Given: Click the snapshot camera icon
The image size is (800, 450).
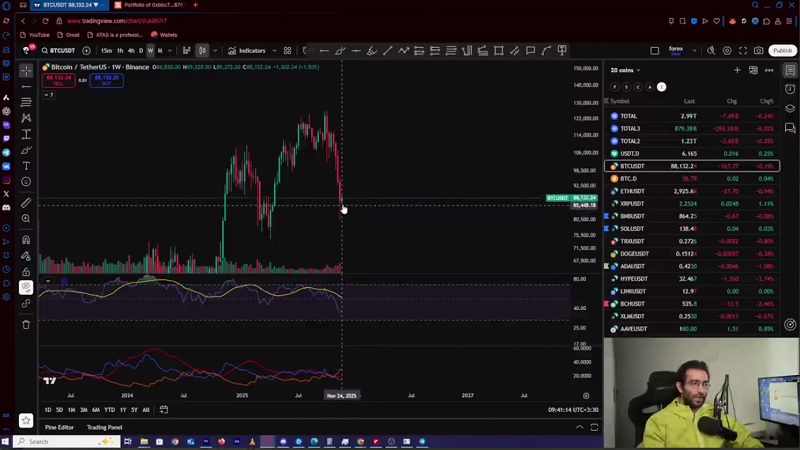Looking at the screenshot, I should click(x=759, y=51).
